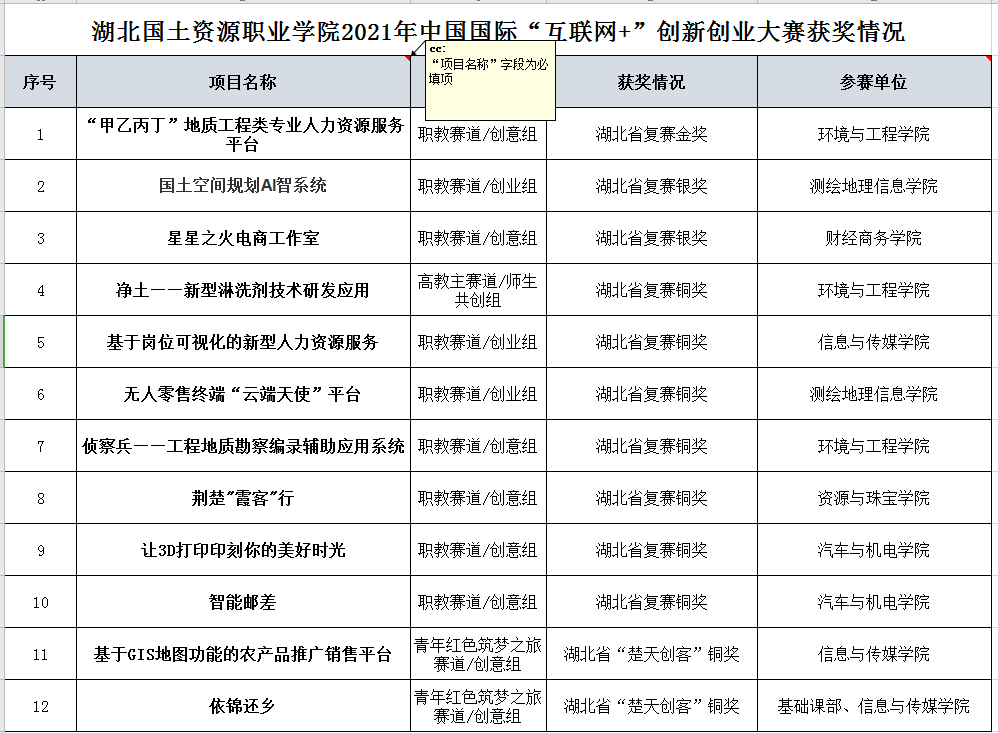998x733 pixels.
Task: Select serial number cell 12
Action: point(40,706)
